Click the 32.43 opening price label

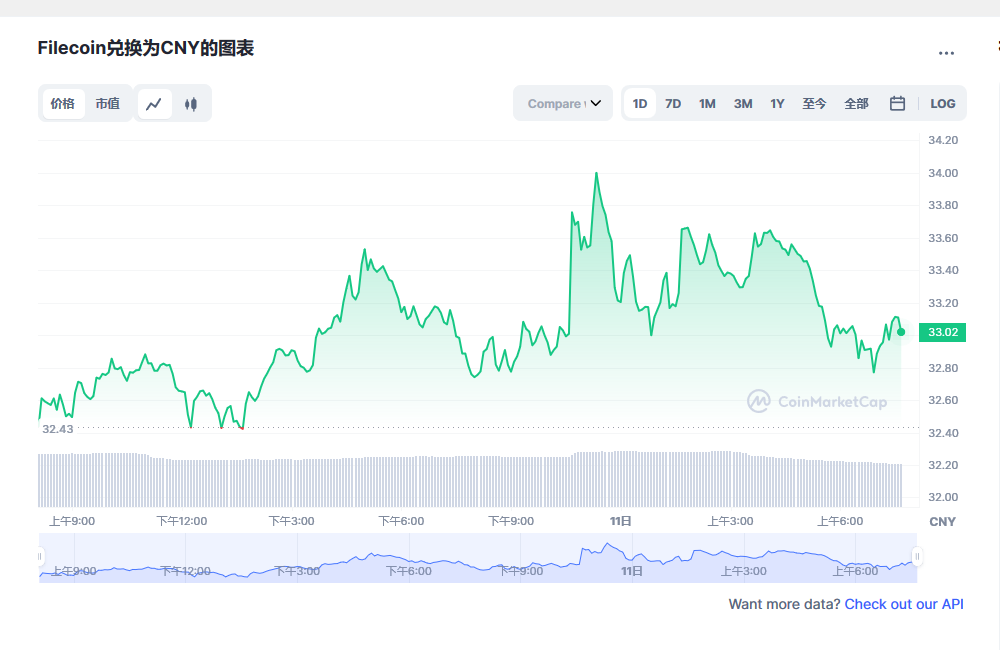click(x=57, y=429)
